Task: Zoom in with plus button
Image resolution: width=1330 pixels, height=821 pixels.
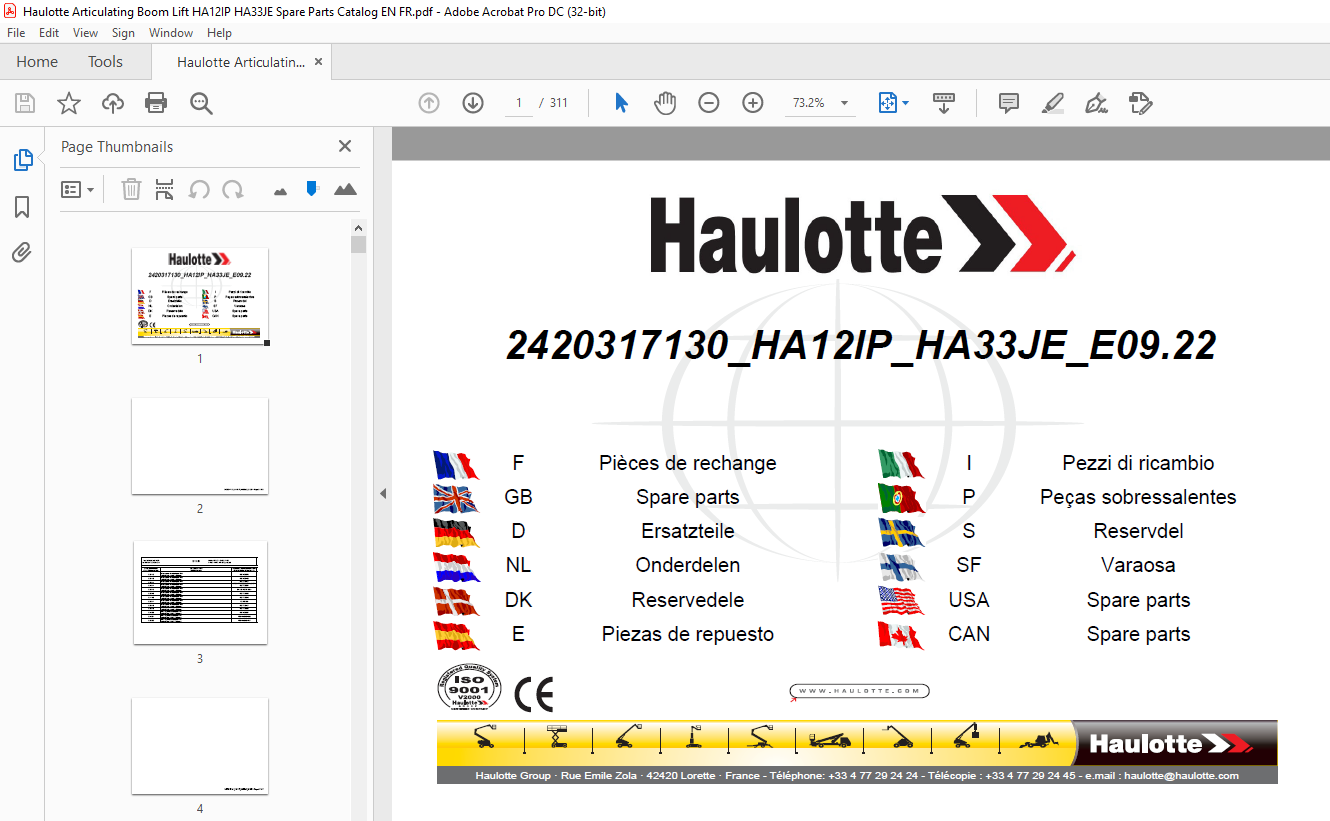Action: 753,103
